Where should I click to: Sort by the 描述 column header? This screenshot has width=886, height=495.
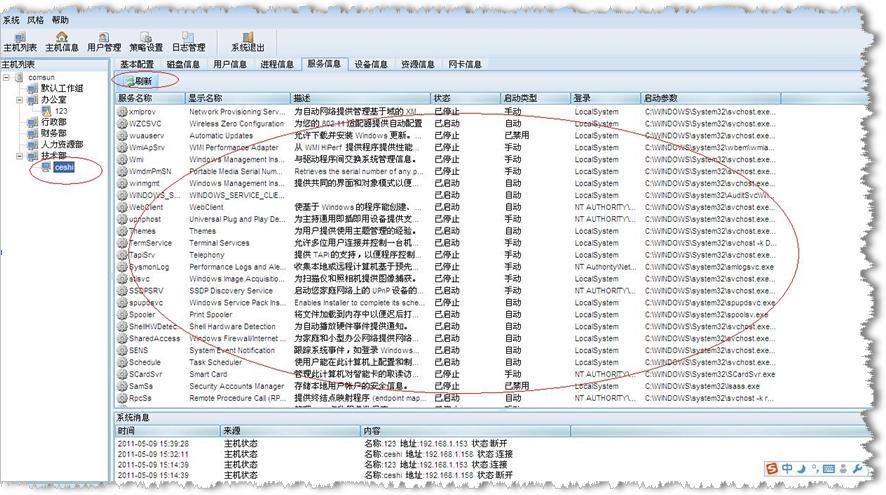360,98
